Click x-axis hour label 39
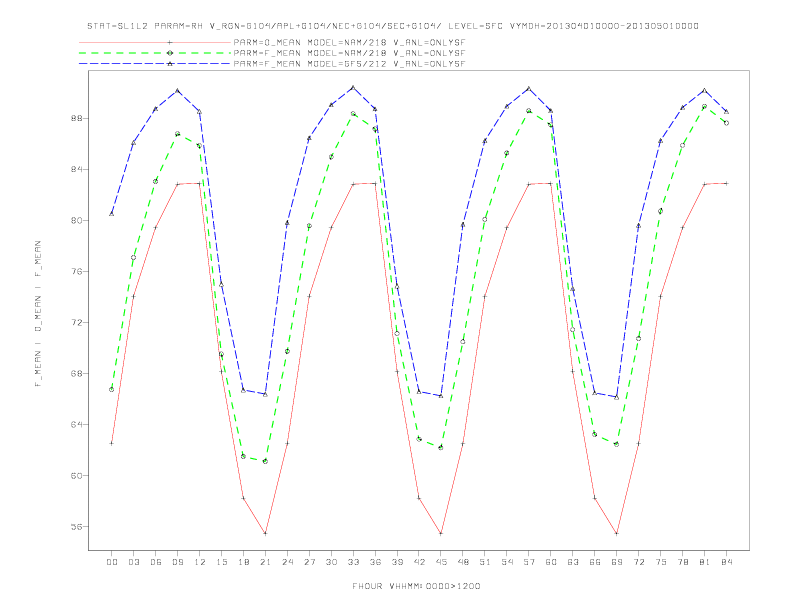 [397, 562]
